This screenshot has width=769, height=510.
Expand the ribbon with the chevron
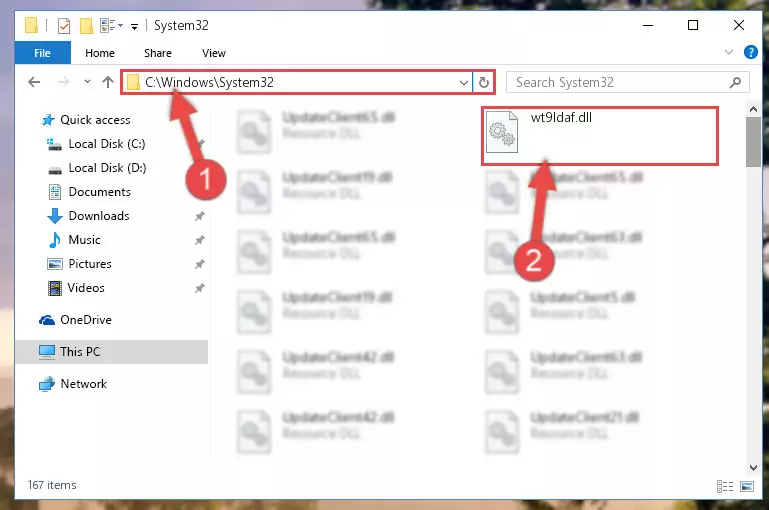(729, 52)
